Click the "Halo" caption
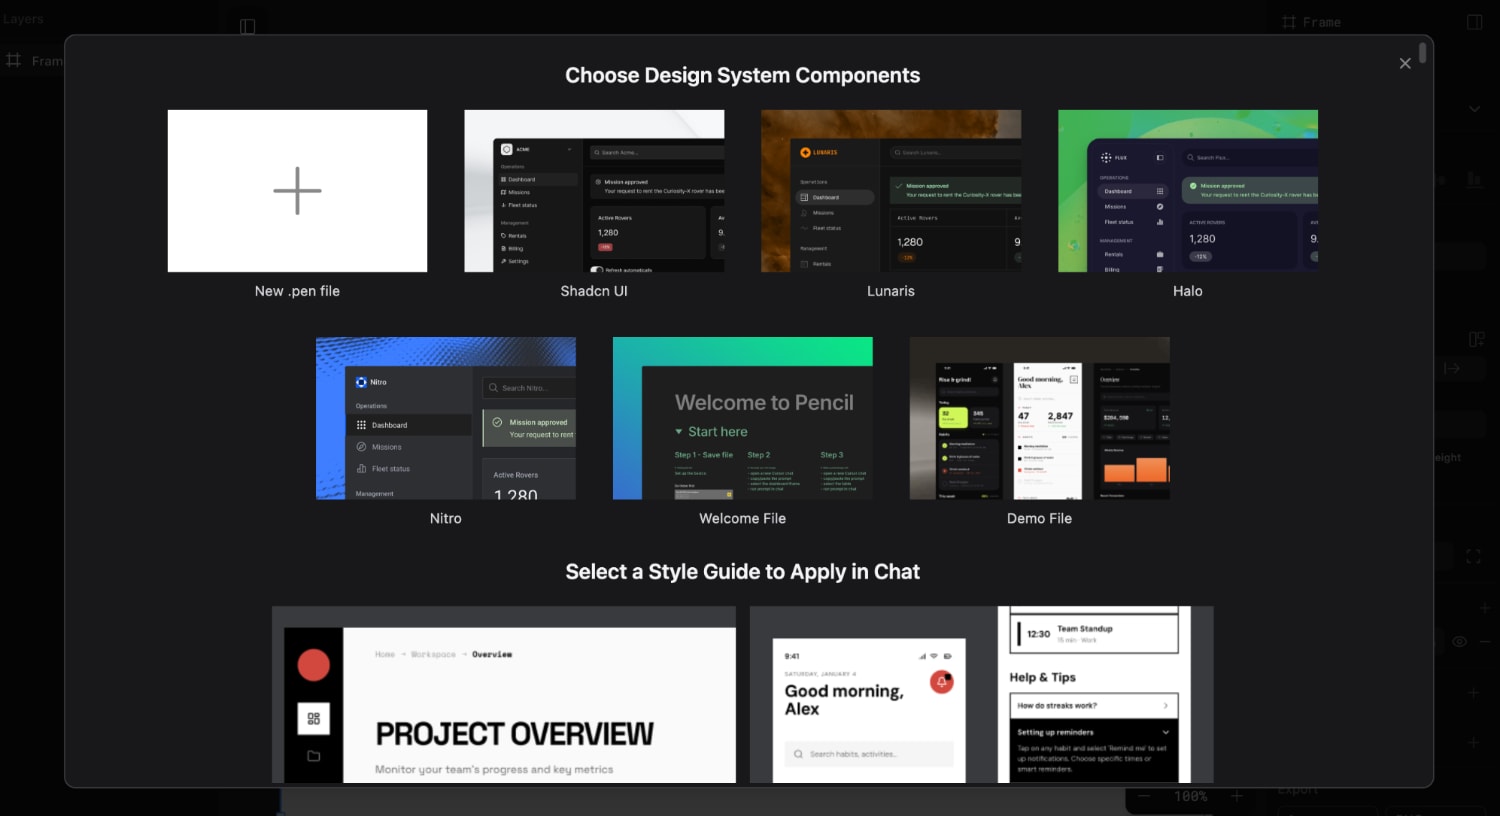Viewport: 1500px width, 816px height. tap(1188, 291)
